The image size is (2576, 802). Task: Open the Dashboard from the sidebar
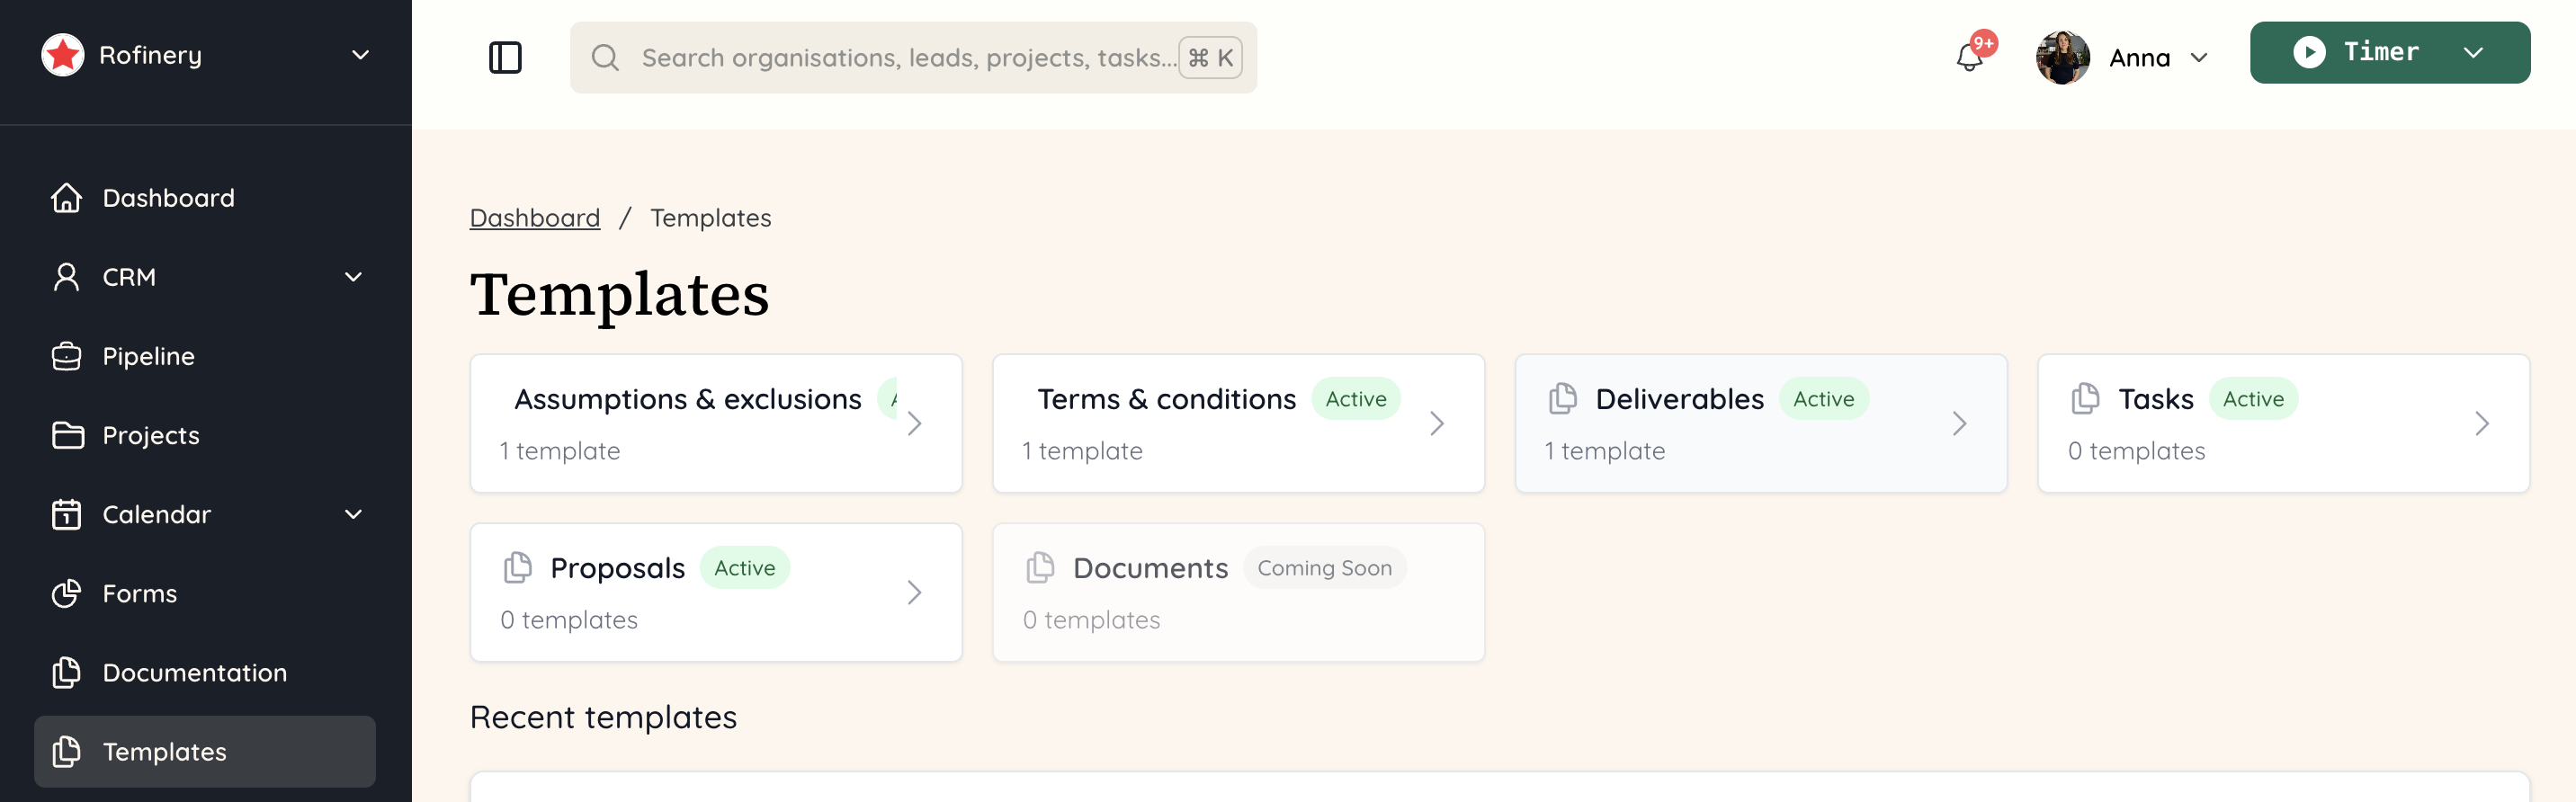coord(168,197)
